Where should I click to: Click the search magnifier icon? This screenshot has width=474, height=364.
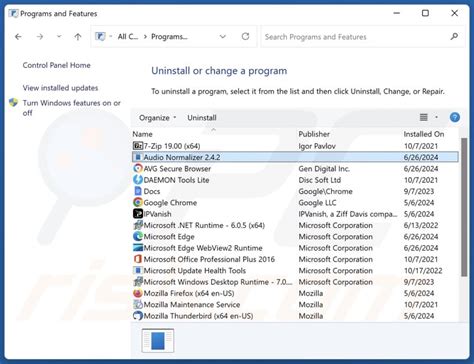(454, 36)
